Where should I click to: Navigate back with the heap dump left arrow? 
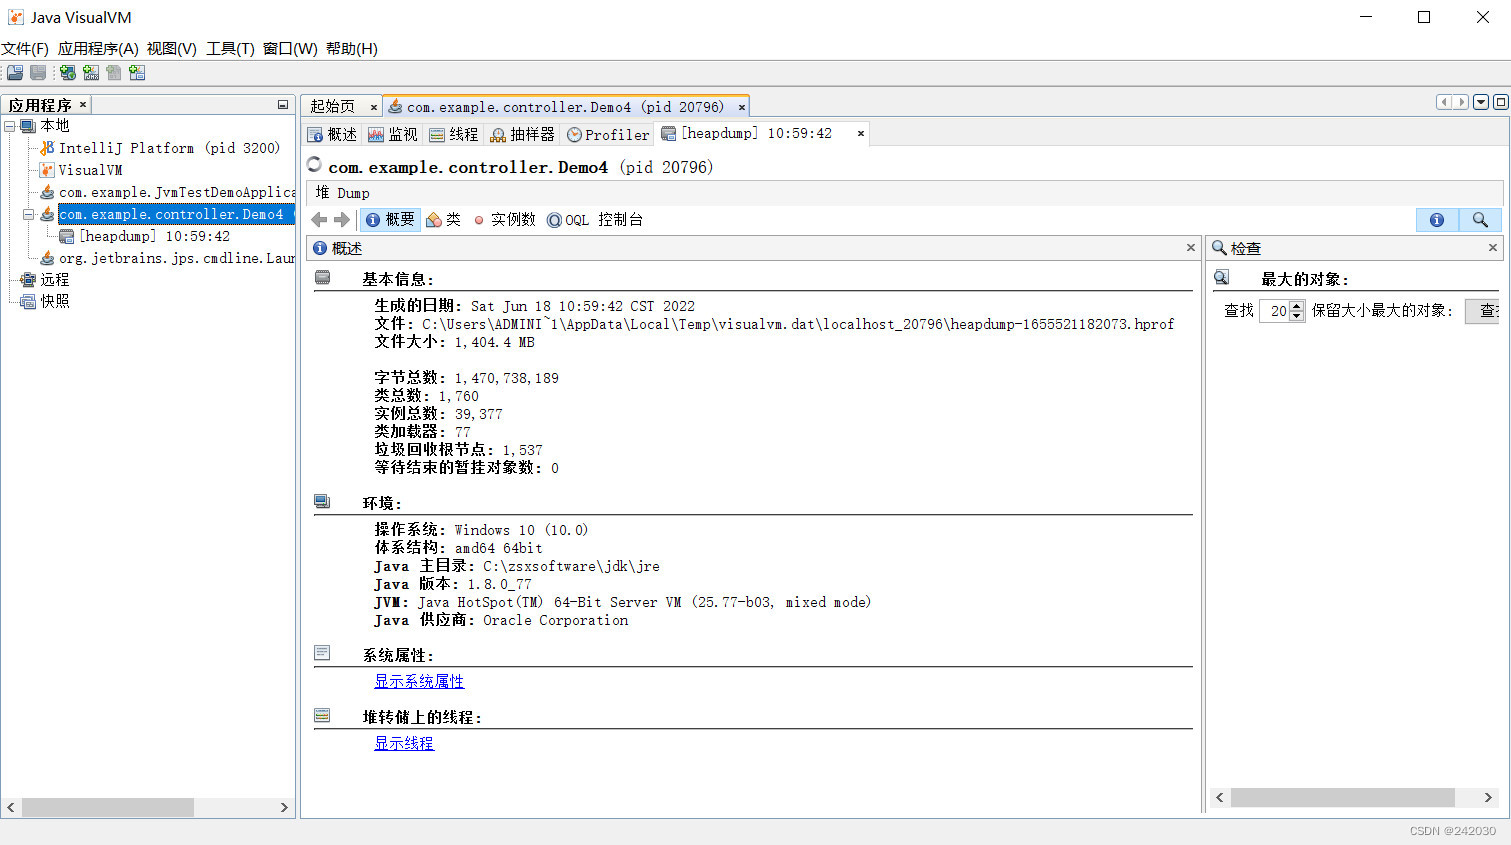[x=319, y=220]
